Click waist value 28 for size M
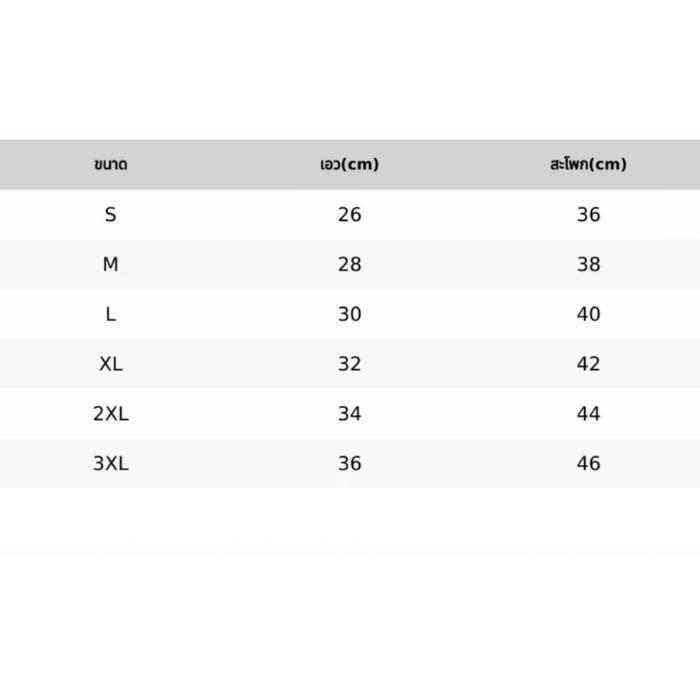 pos(350,264)
